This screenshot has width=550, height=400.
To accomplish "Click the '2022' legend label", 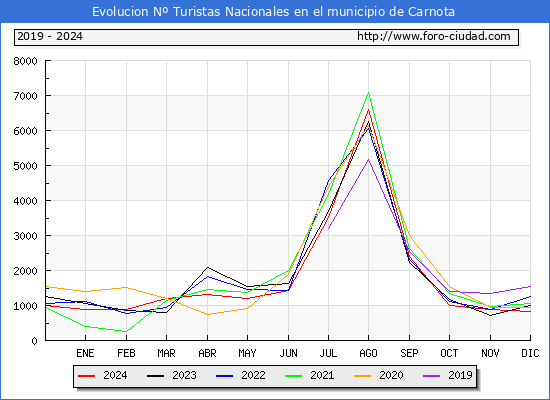I will coord(253,375).
